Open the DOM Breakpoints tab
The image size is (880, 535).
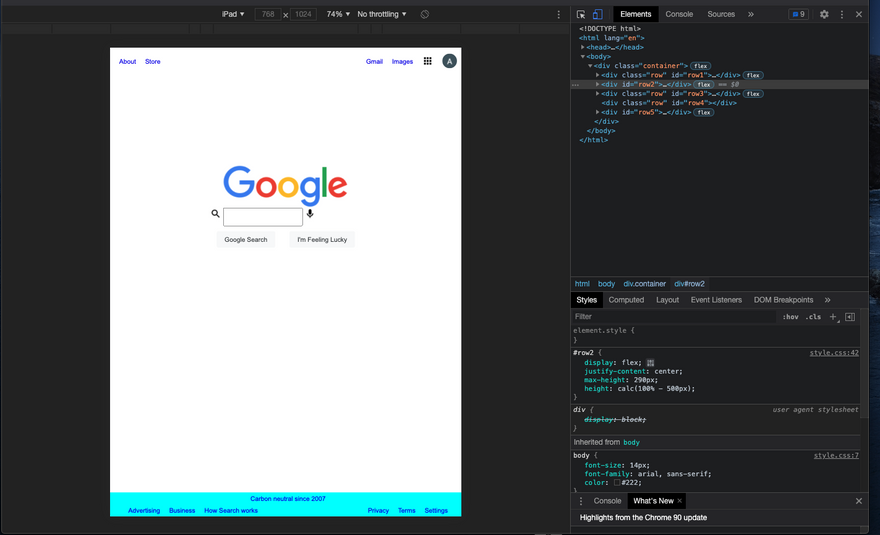click(x=783, y=300)
